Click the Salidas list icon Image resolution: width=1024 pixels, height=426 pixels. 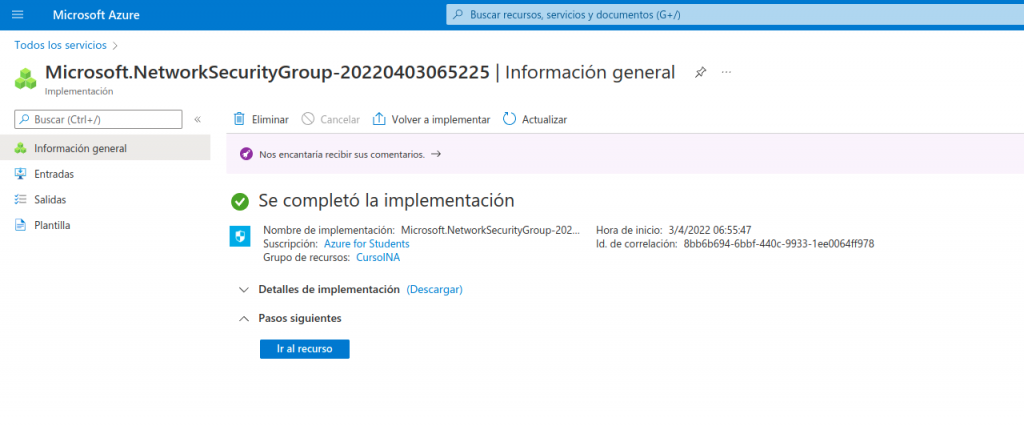click(20, 200)
